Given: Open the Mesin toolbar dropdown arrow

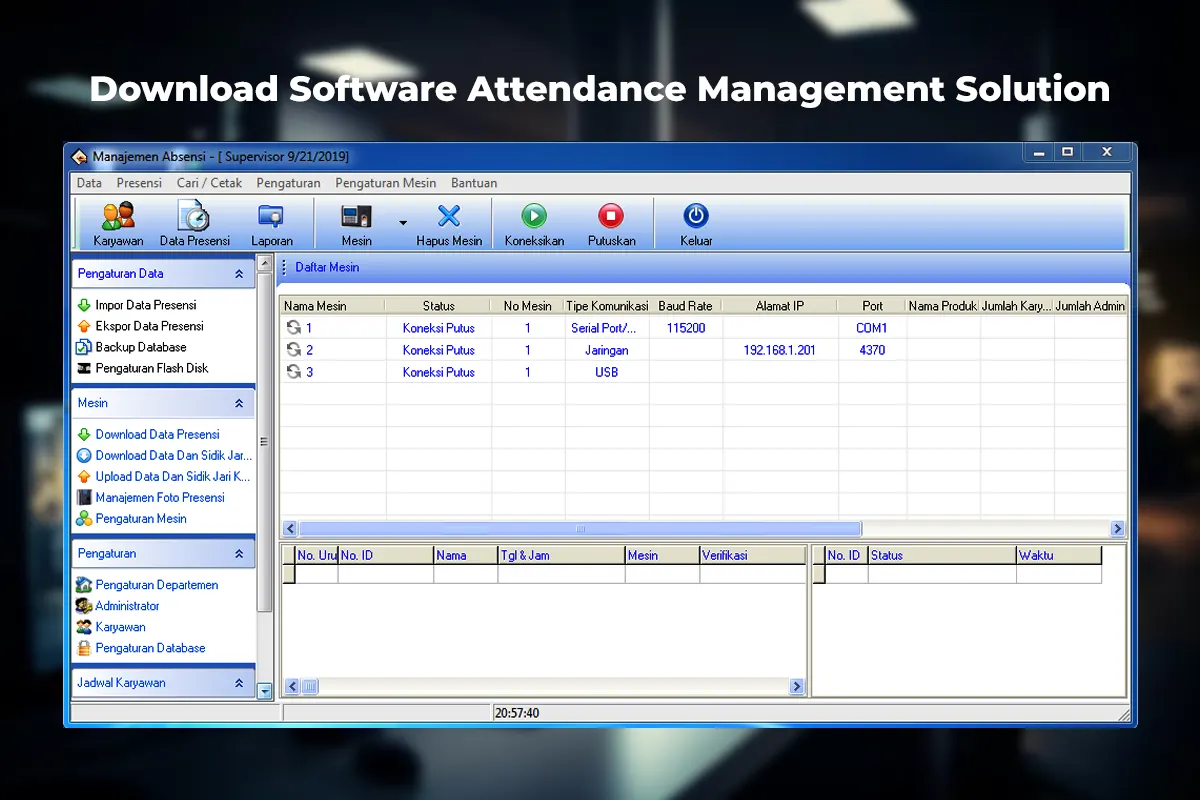Looking at the screenshot, I should tap(403, 223).
